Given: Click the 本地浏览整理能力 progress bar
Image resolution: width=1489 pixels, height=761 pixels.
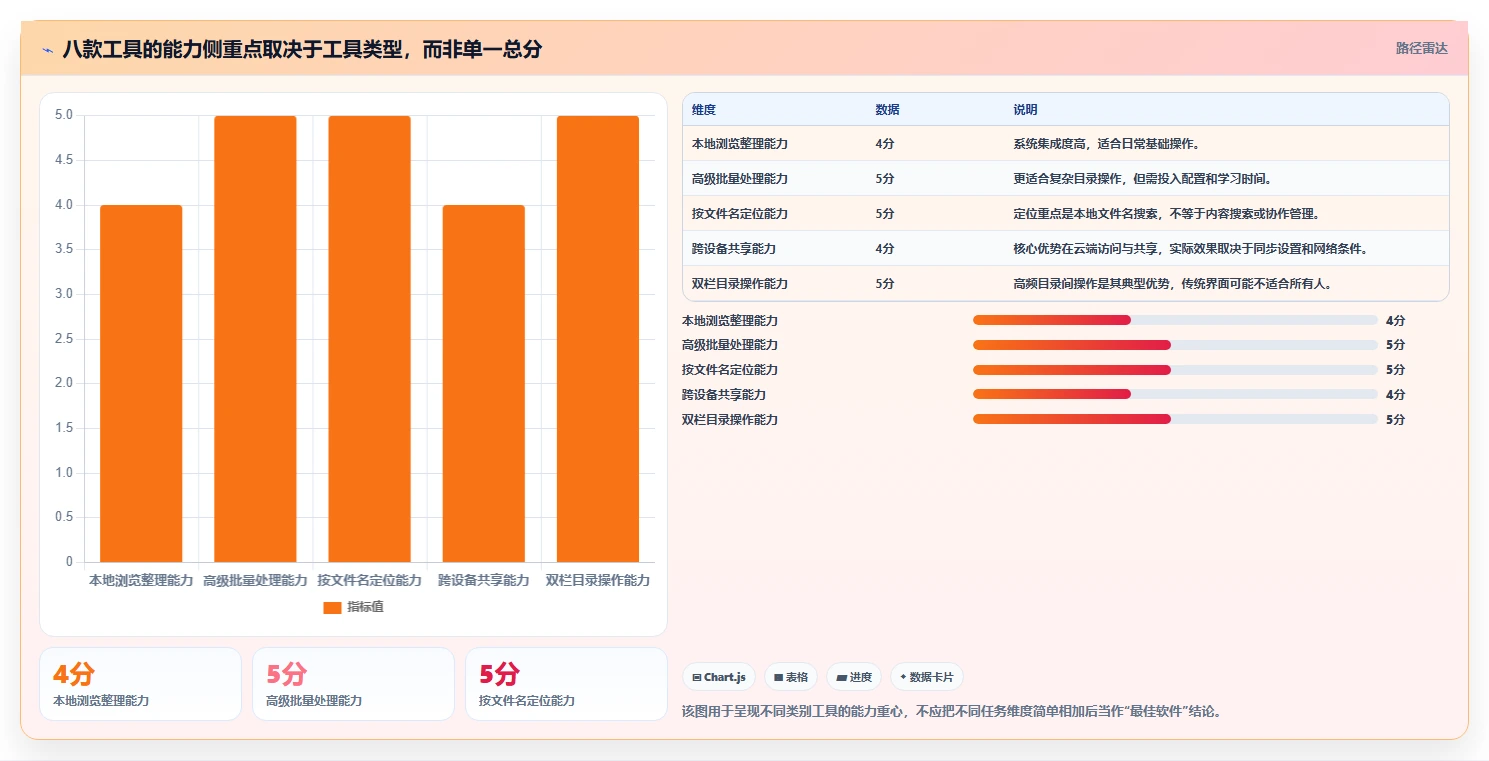Looking at the screenshot, I should [1175, 320].
